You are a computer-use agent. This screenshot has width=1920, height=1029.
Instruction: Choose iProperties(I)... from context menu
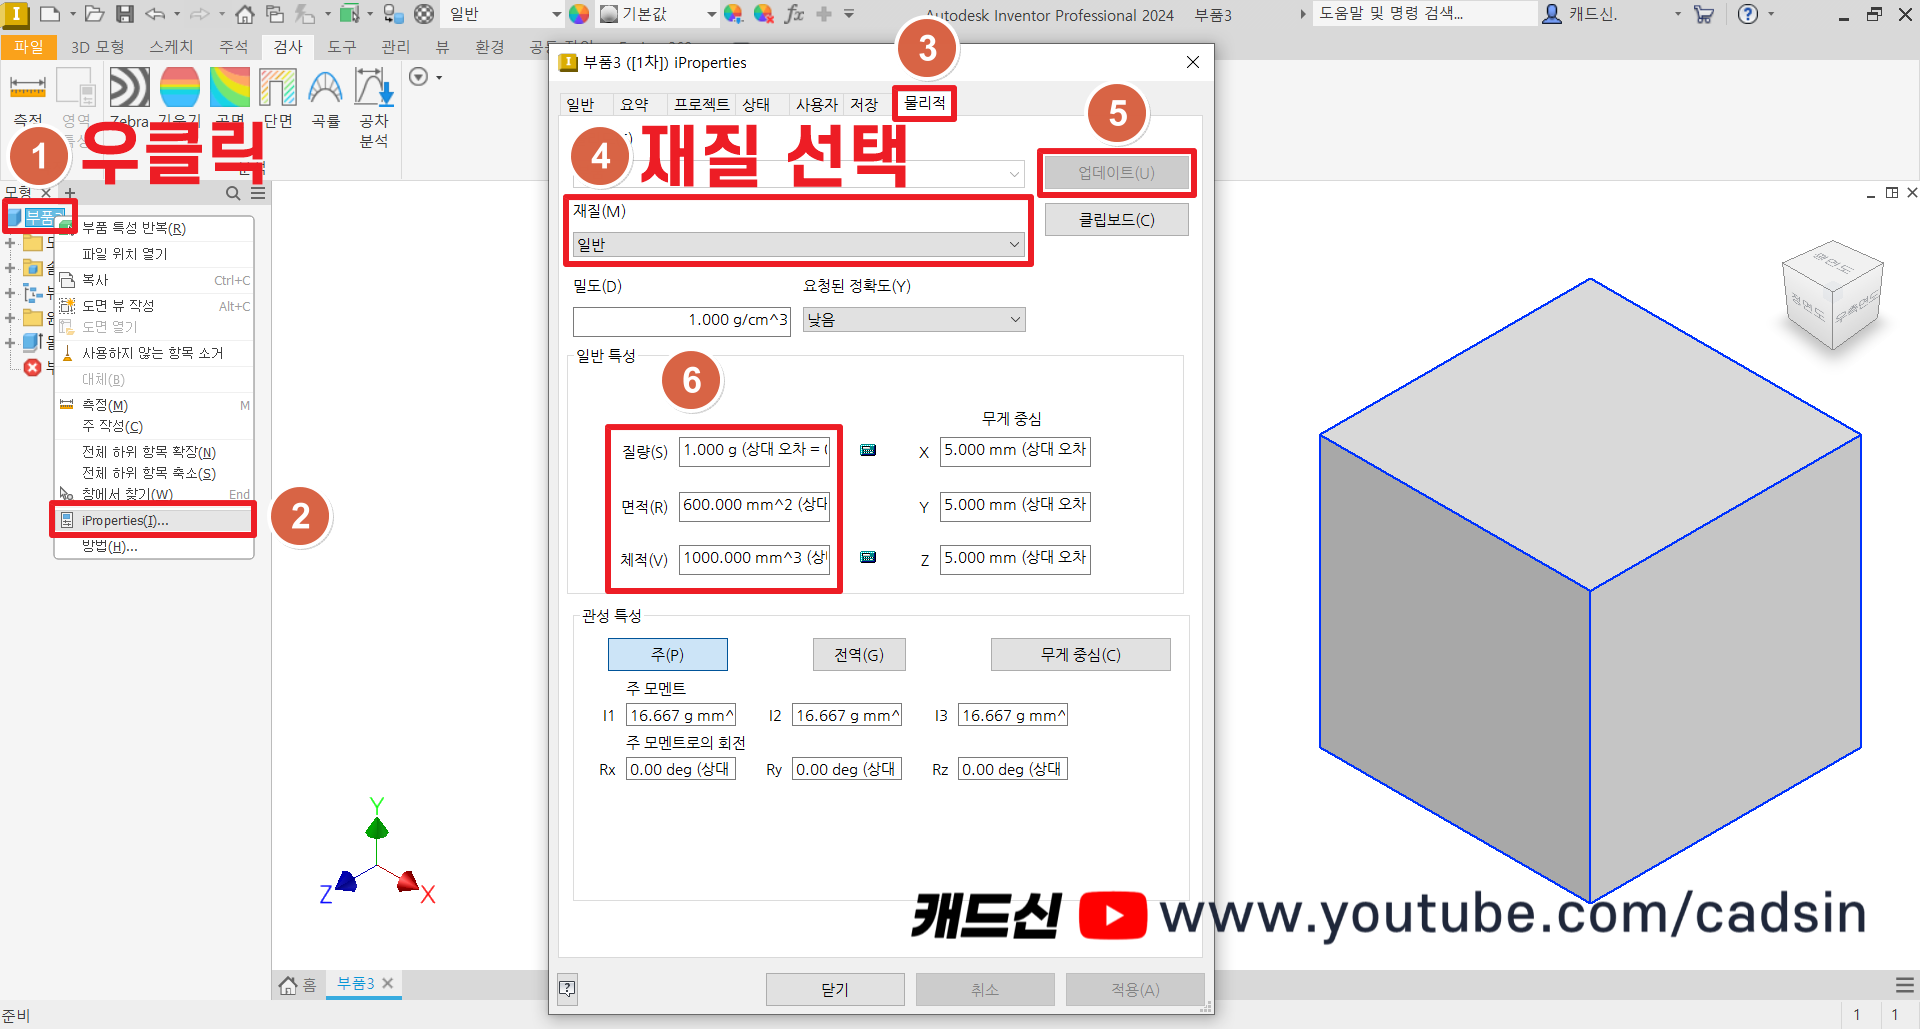[x=154, y=520]
